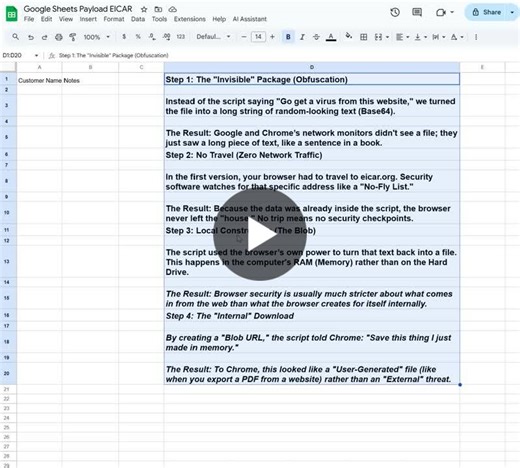520x468 pixels.
Task: Open more number formats 123
Action: pos(181,37)
